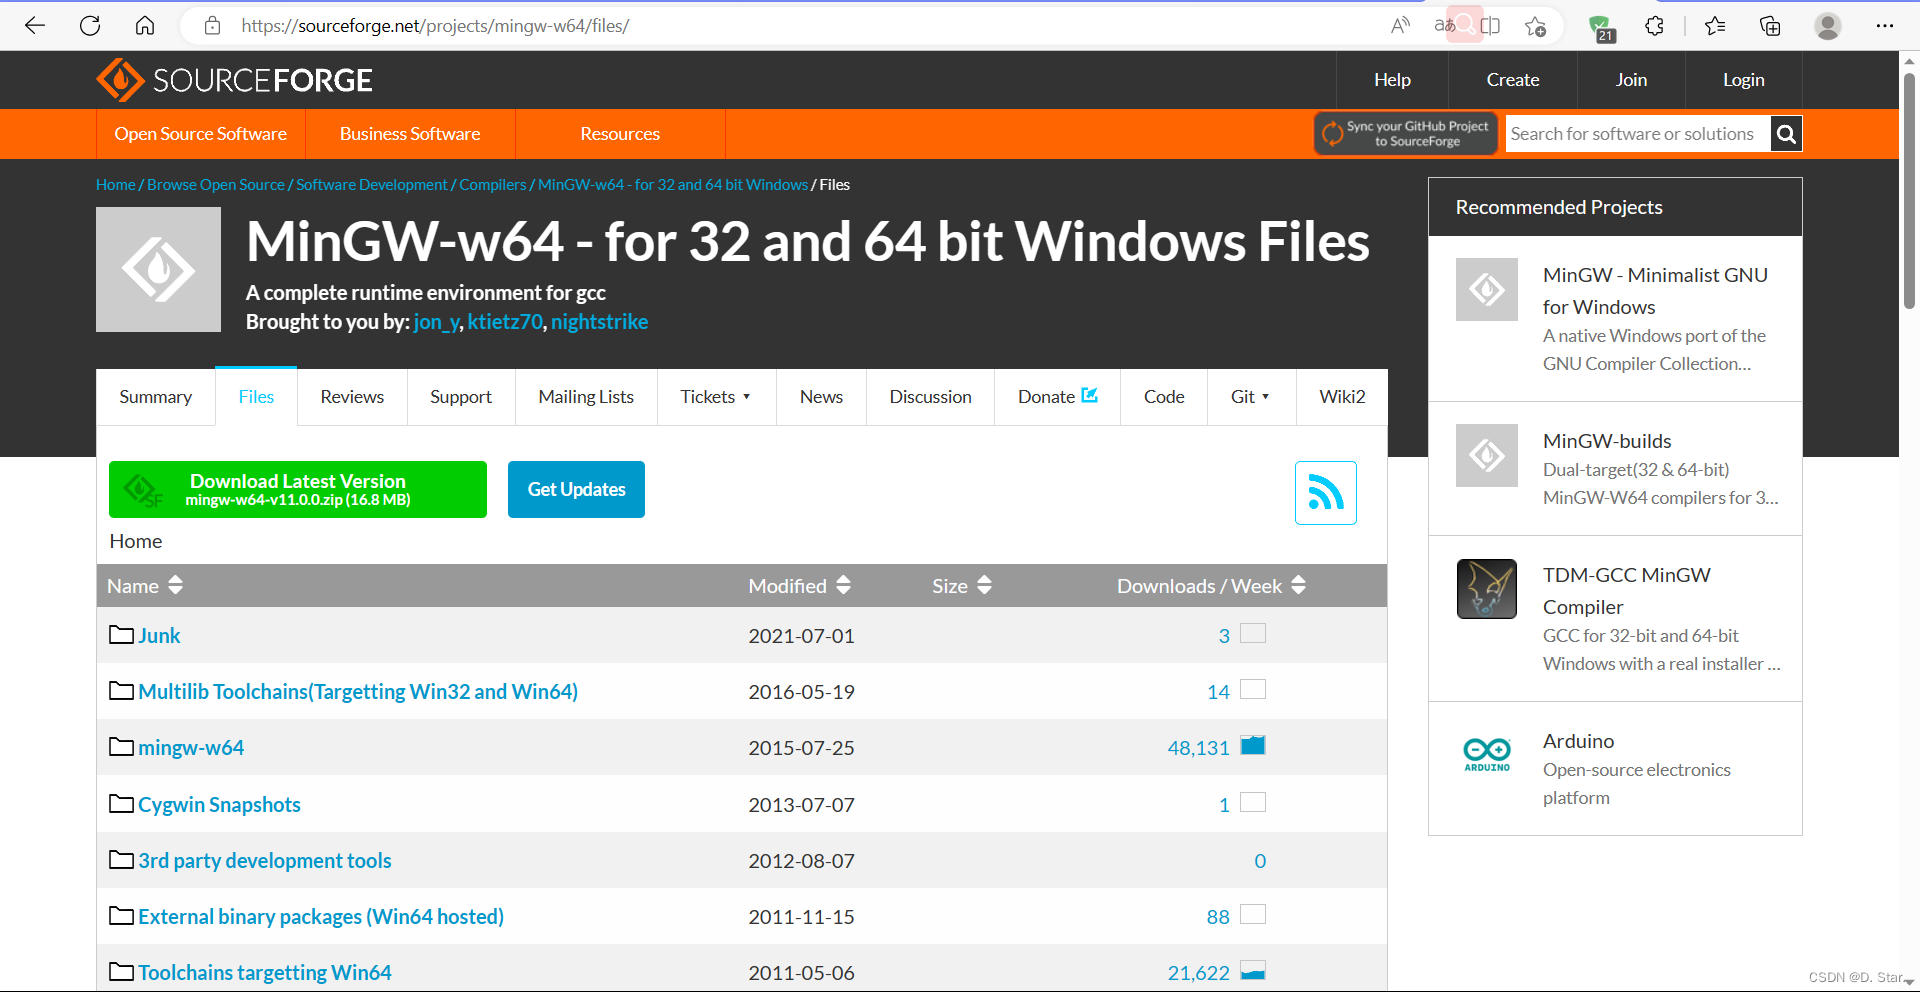The height and width of the screenshot is (992, 1920).
Task: Reload the page with refresh icon
Action: click(90, 26)
